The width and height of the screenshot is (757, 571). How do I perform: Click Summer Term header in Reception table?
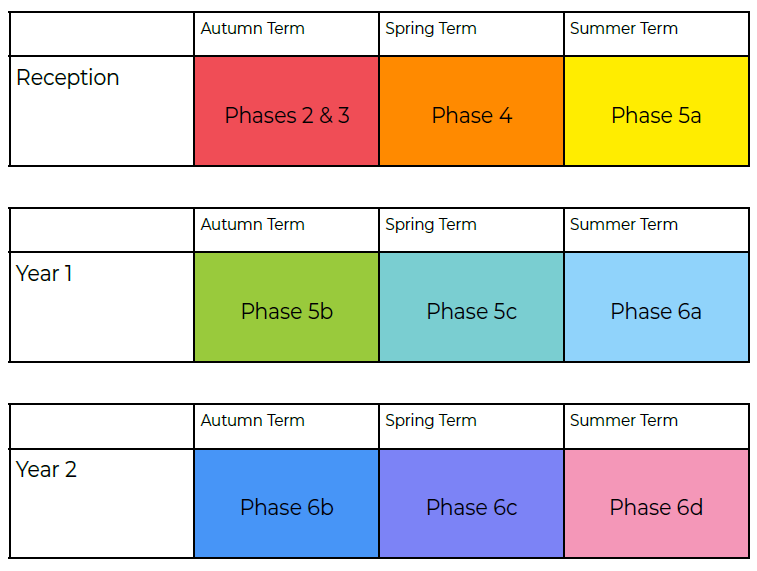pyautogui.click(x=624, y=29)
